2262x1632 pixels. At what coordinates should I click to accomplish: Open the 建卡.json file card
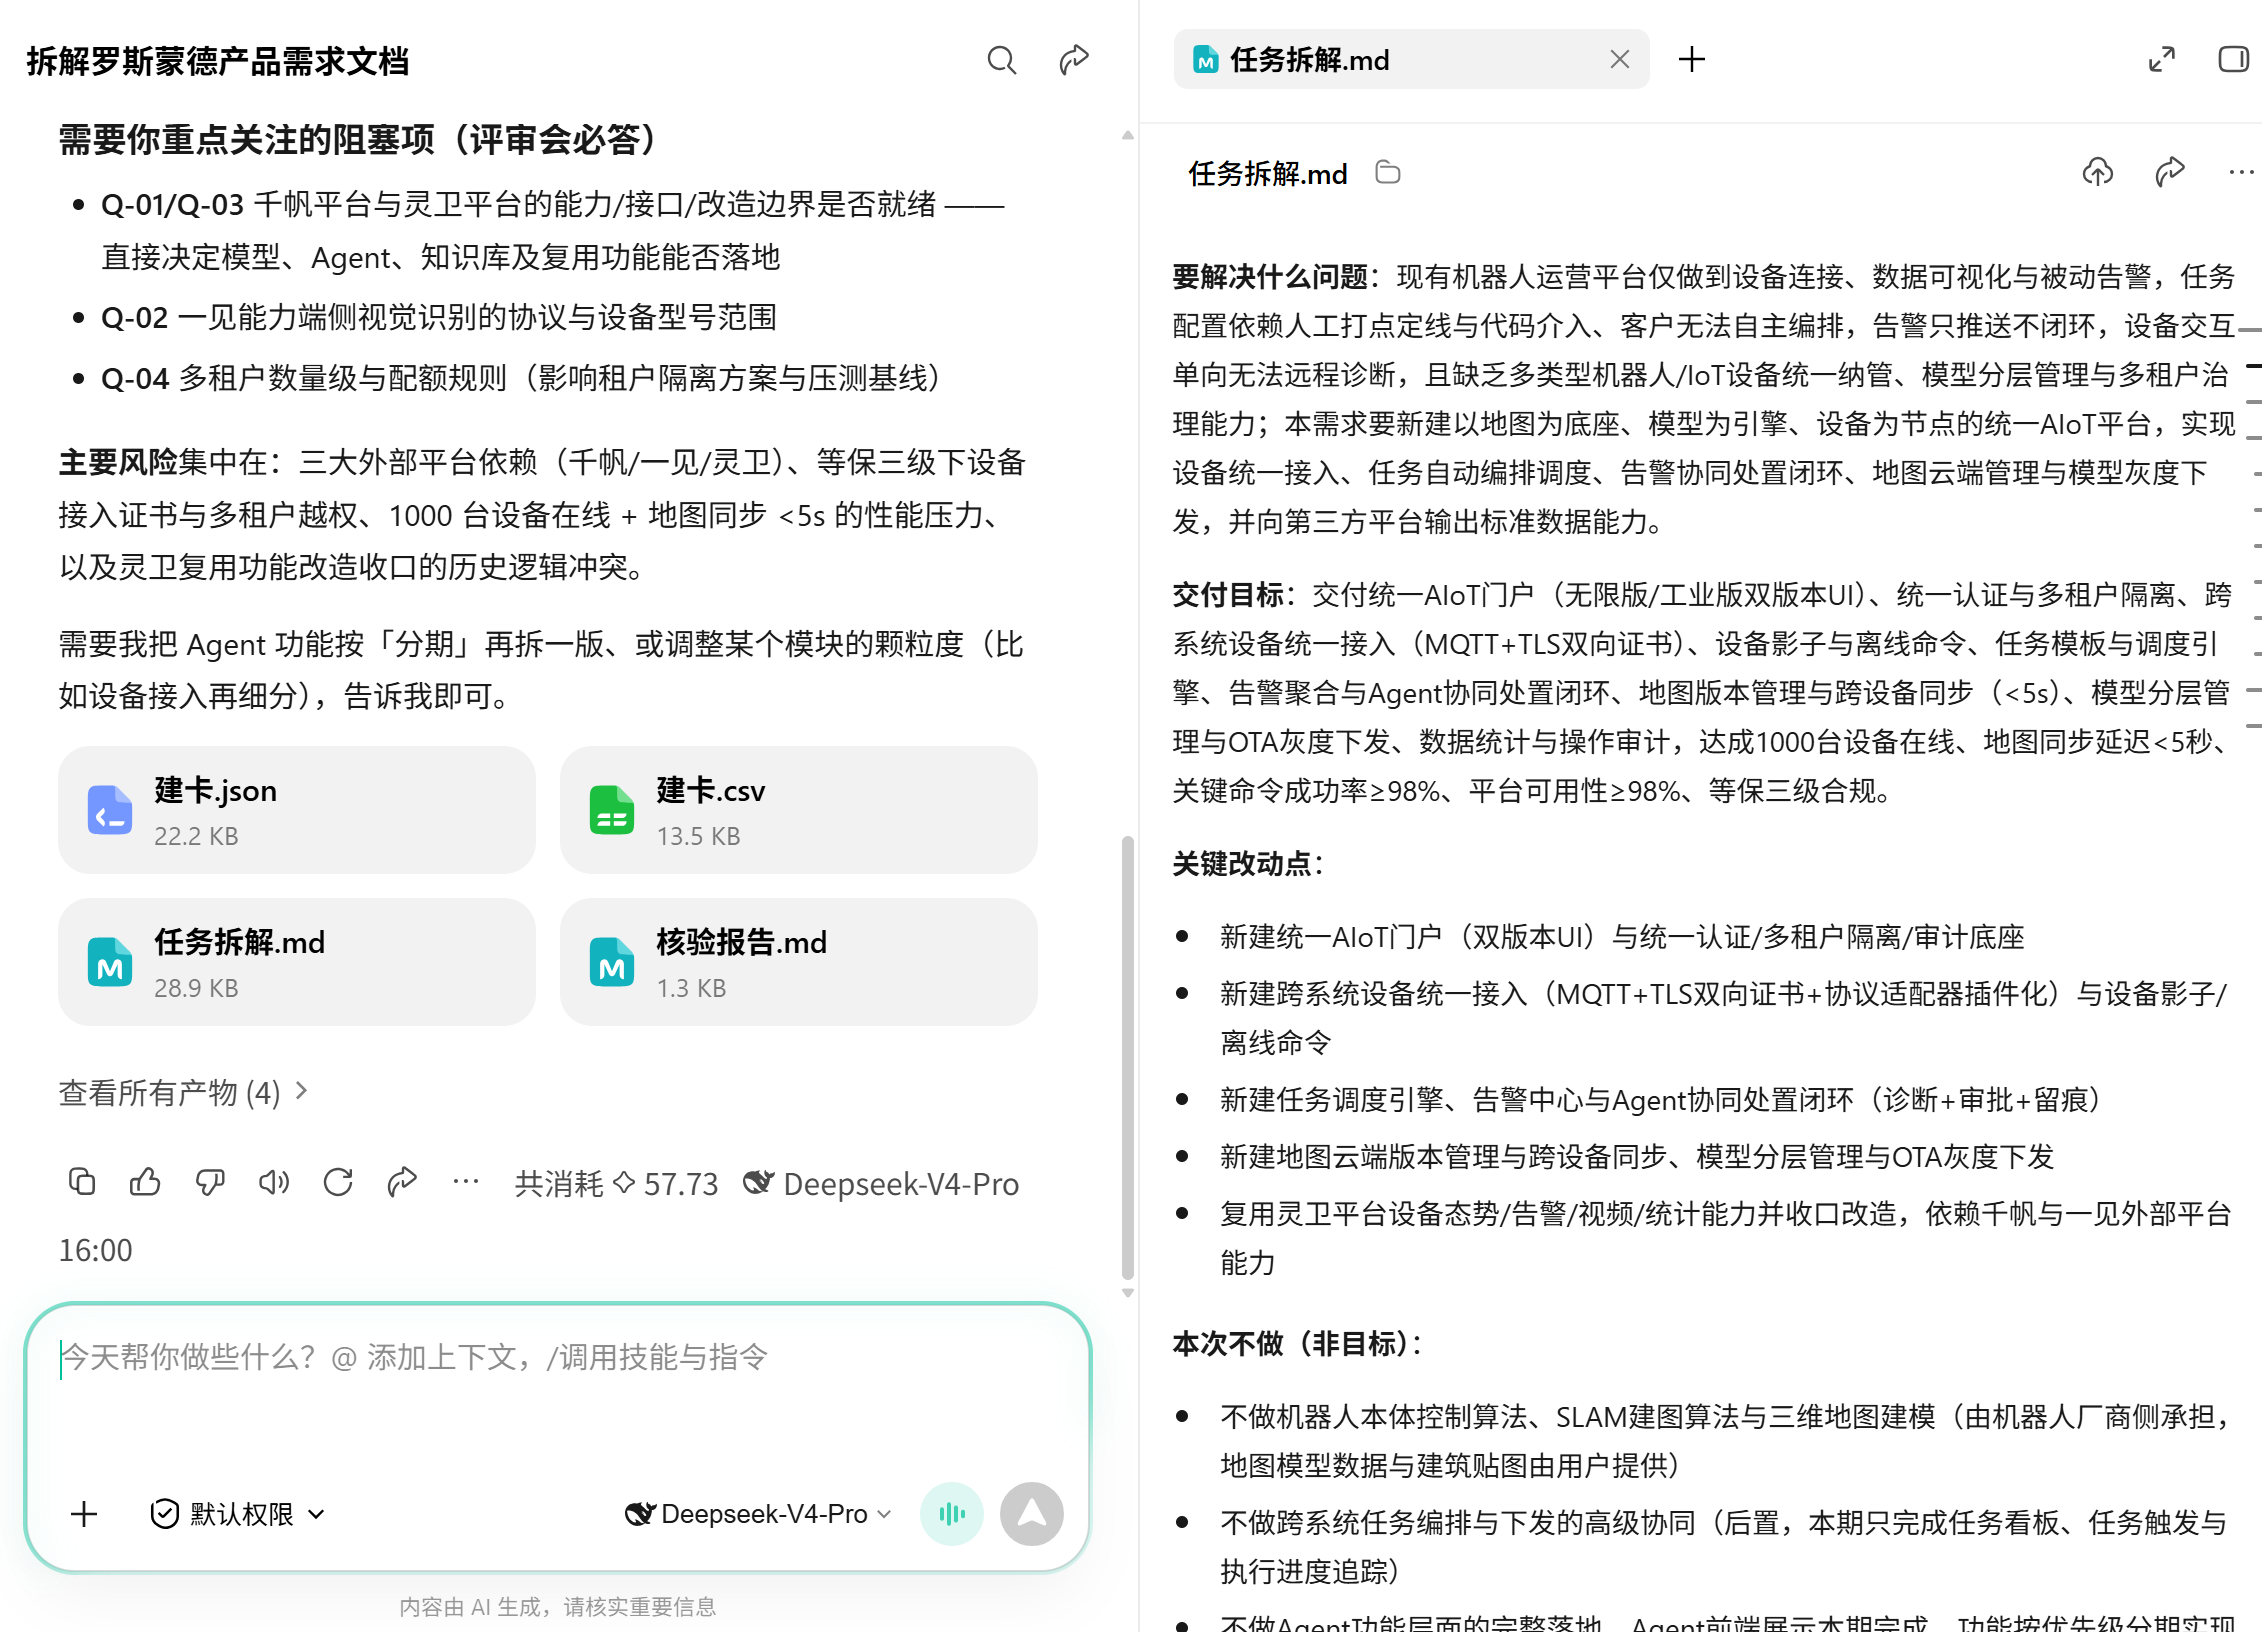297,810
